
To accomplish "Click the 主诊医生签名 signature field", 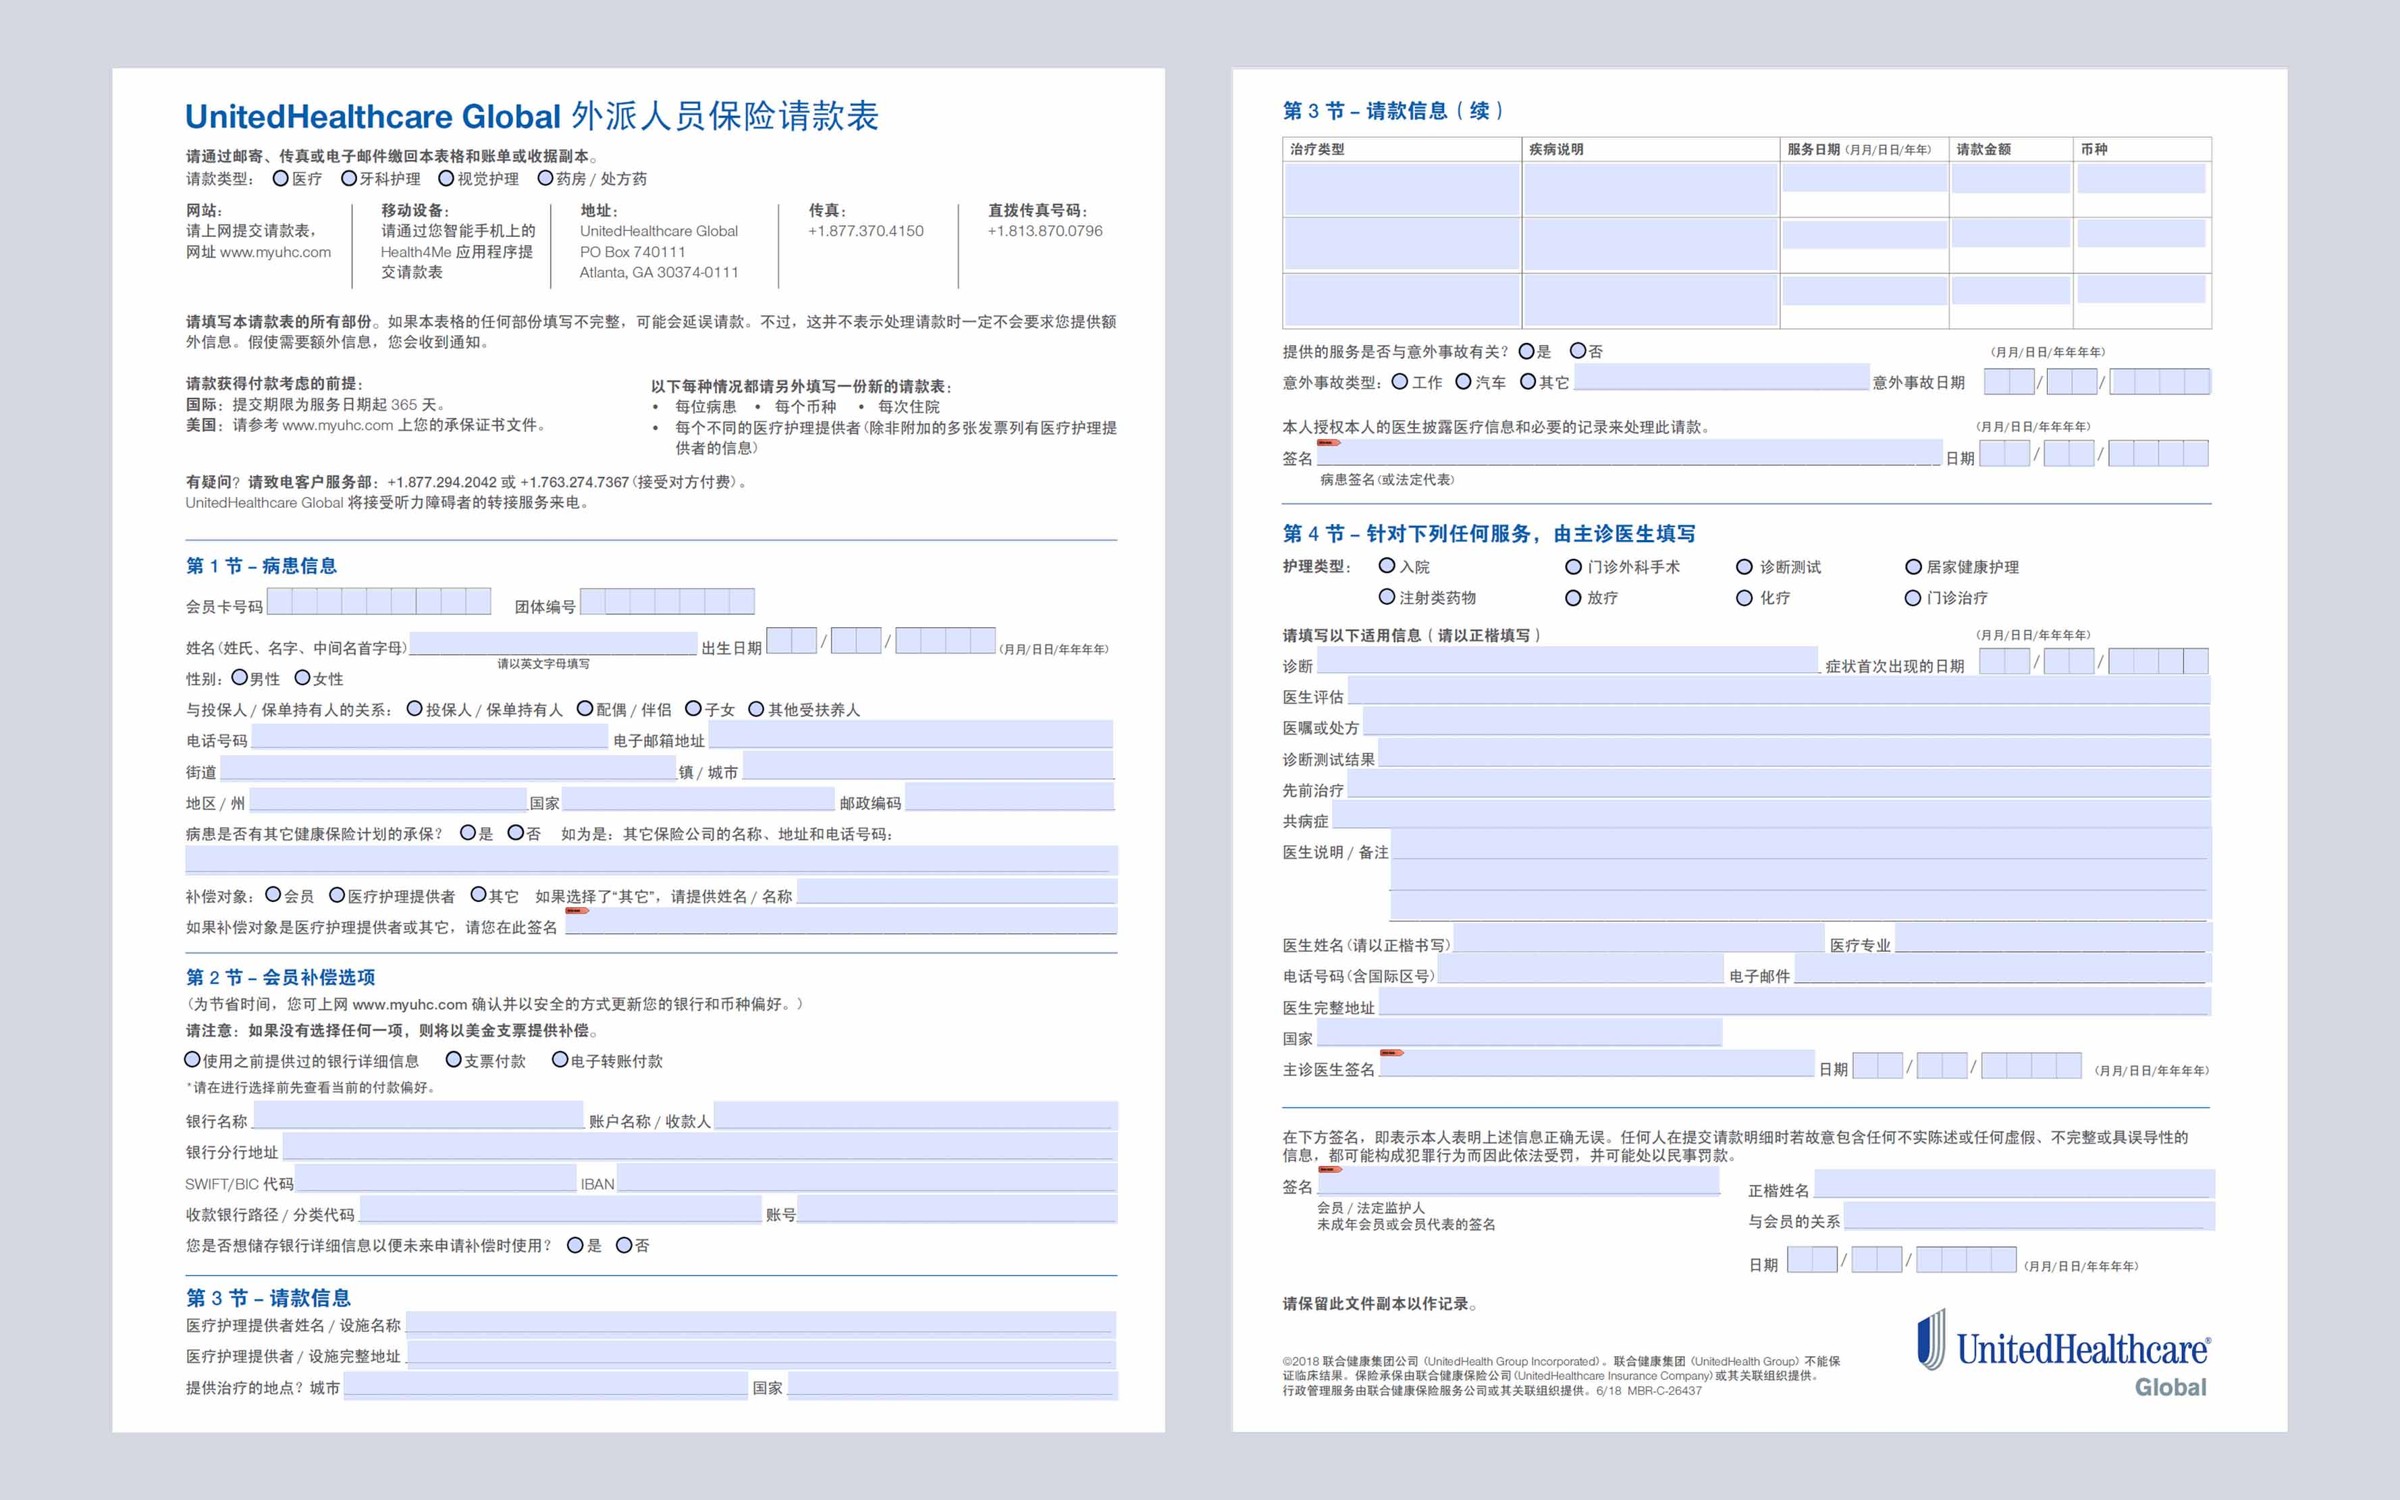I will 1597,1064.
